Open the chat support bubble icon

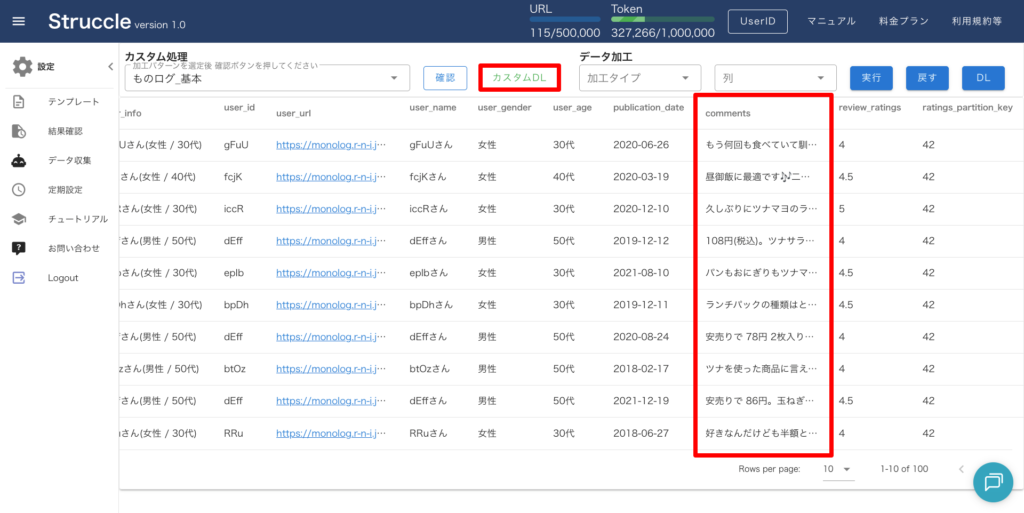(992, 482)
